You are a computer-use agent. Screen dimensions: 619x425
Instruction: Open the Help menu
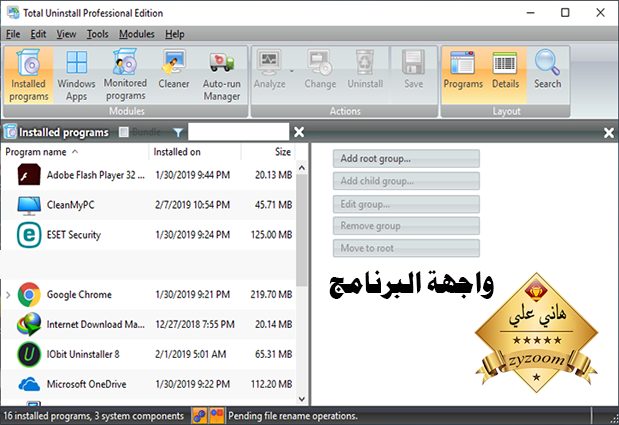[x=174, y=34]
